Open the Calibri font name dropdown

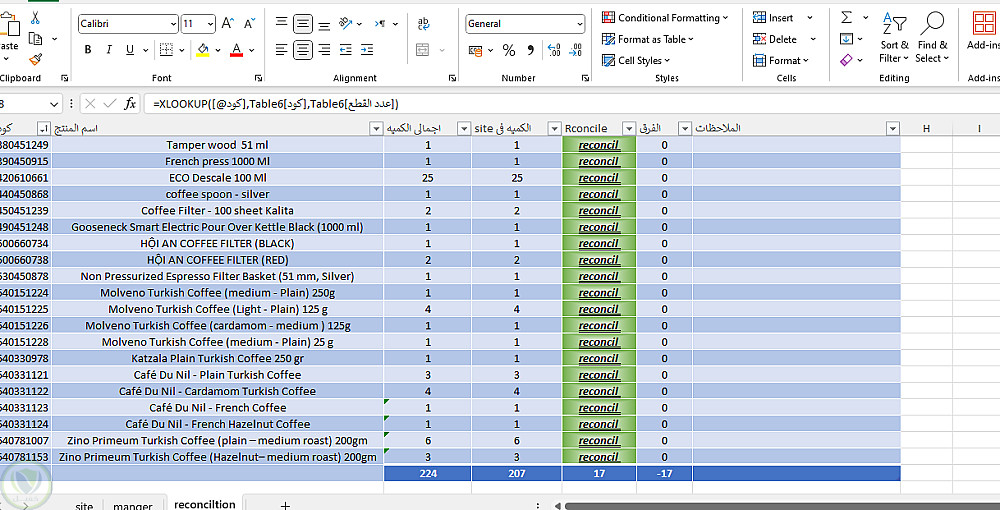click(x=173, y=24)
